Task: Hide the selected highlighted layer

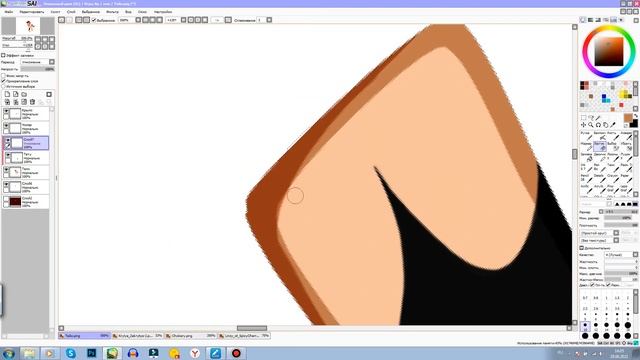Action: 7,141
